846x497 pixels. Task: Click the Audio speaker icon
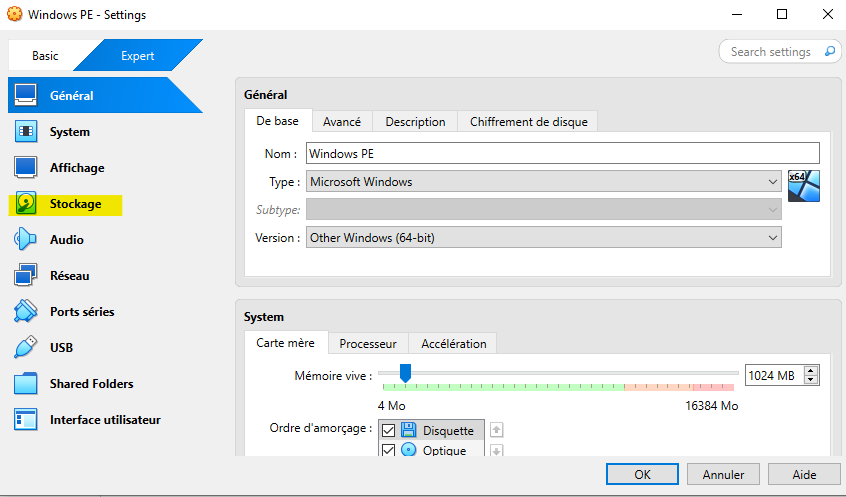click(26, 240)
